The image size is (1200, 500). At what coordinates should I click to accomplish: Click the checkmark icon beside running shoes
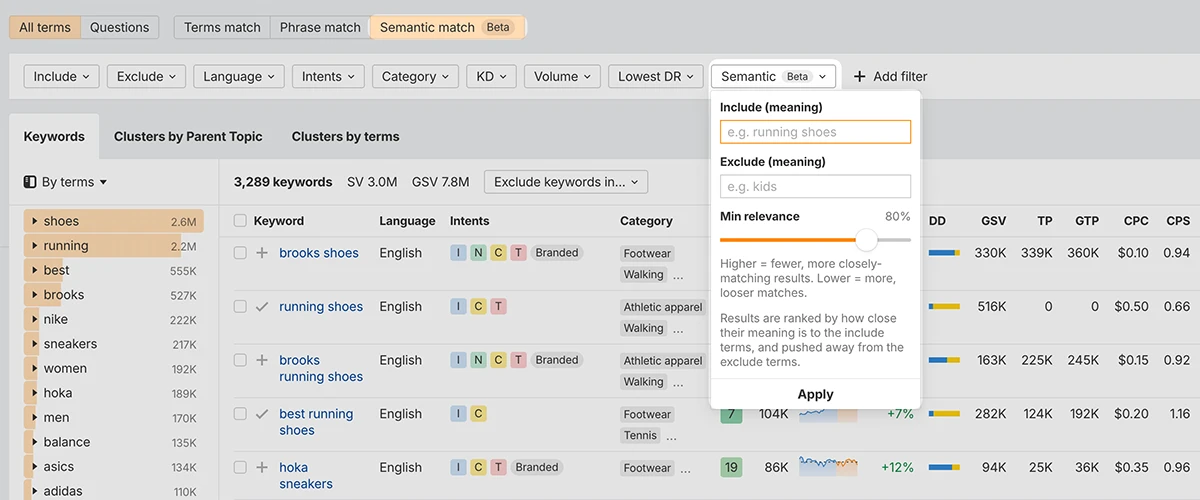click(x=262, y=307)
